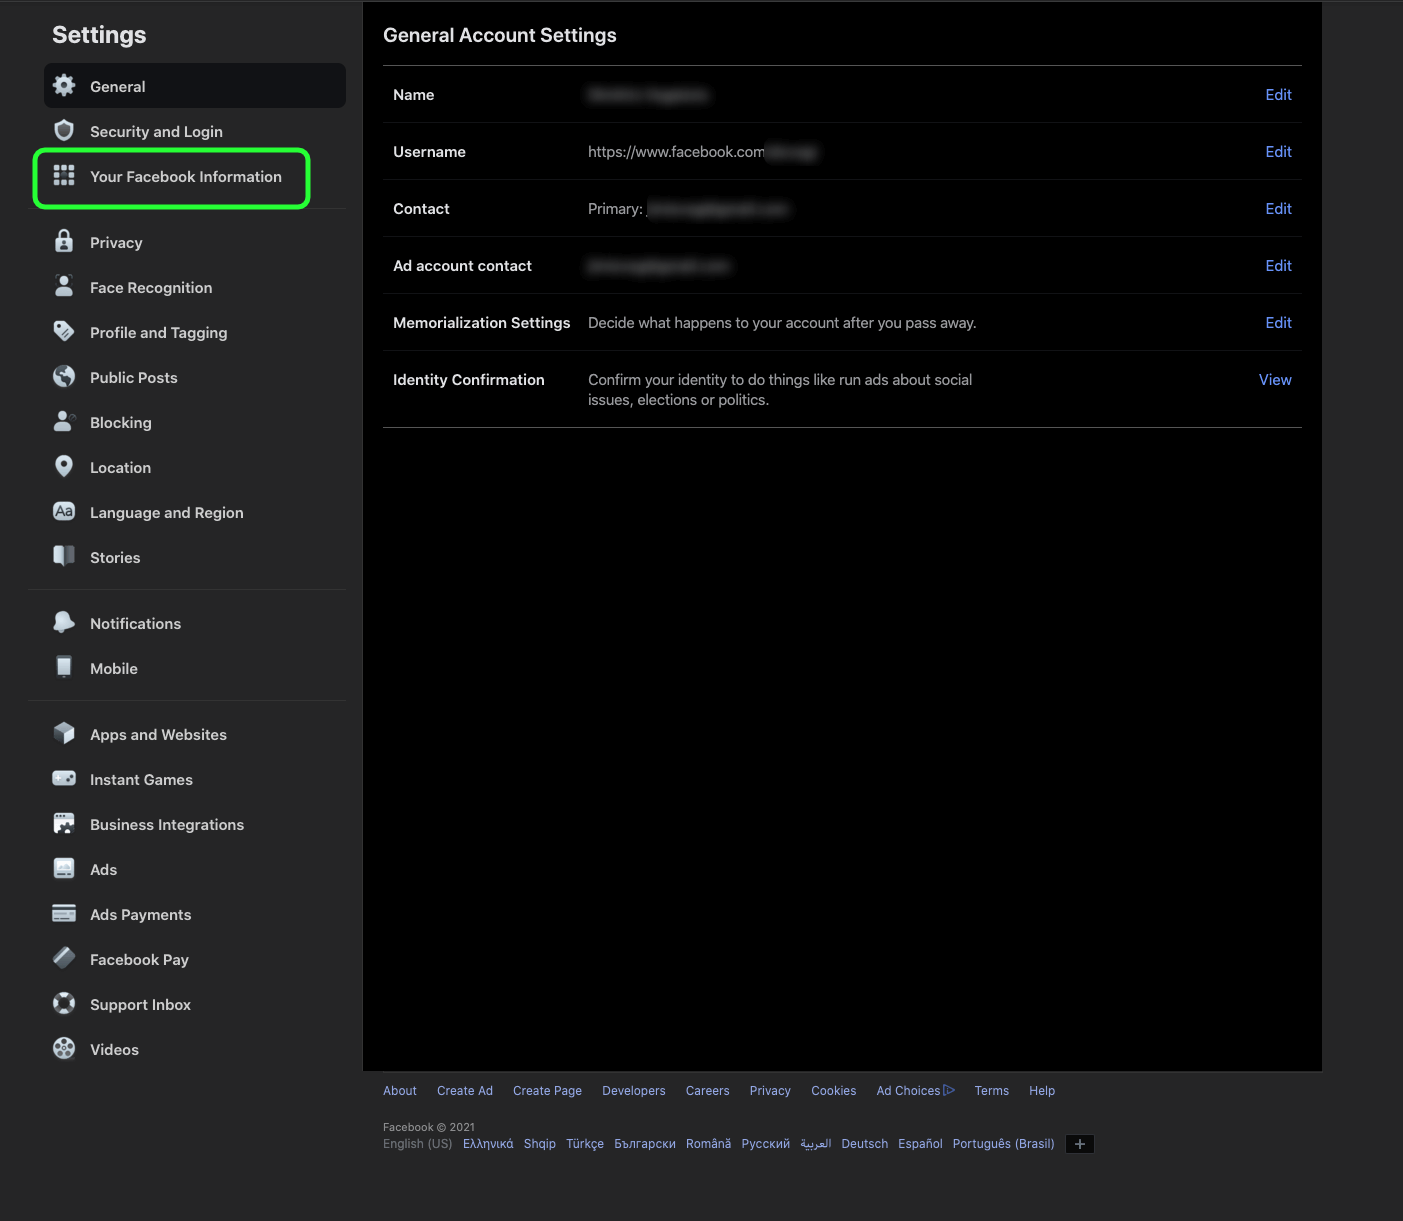Click the Language and Region Aa icon
The image size is (1403, 1221).
64,512
